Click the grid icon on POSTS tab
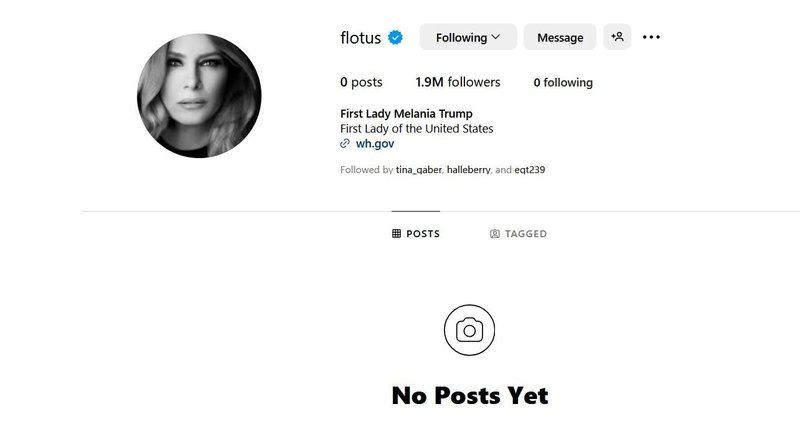The width and height of the screenshot is (800, 437). coord(396,234)
